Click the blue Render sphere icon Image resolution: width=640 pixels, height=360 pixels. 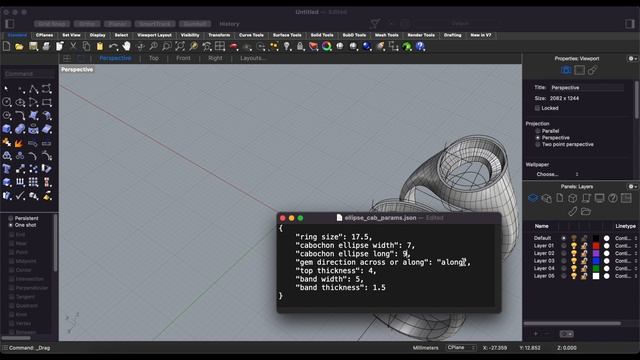coord(367,47)
